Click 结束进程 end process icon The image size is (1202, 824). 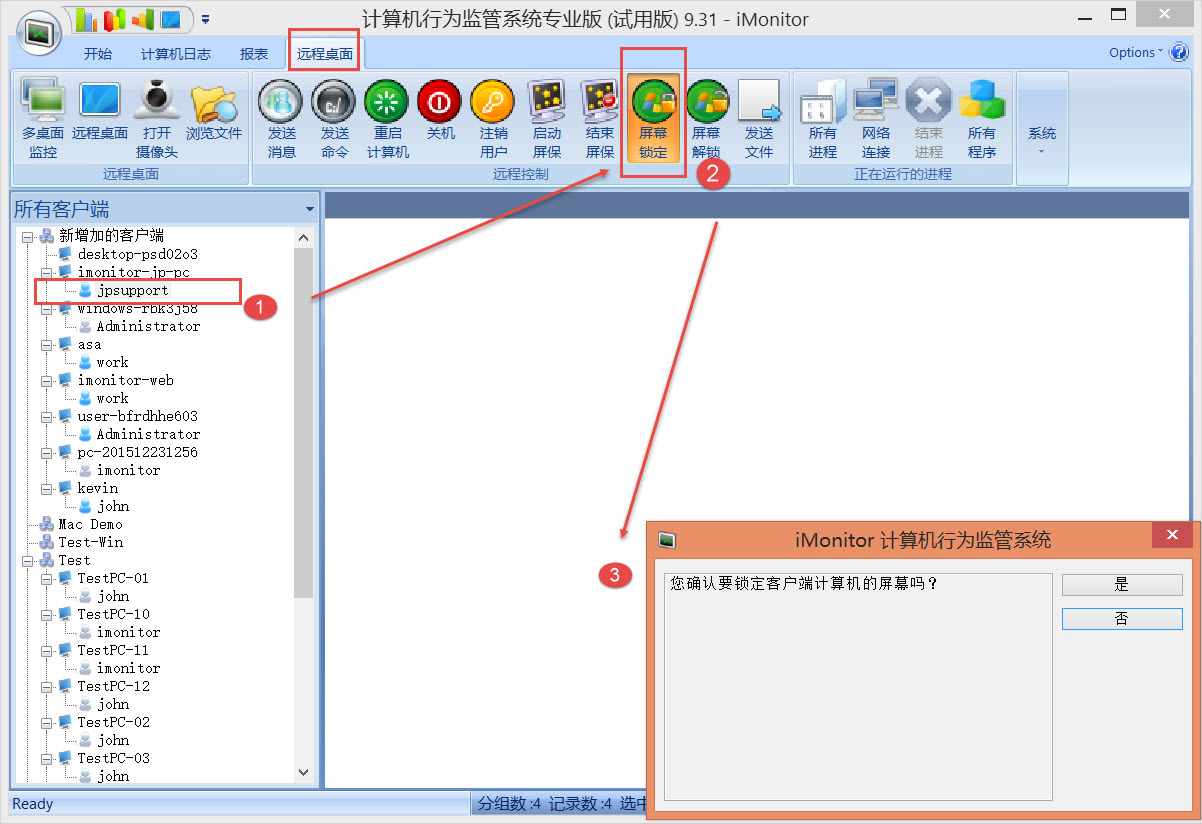tap(929, 121)
